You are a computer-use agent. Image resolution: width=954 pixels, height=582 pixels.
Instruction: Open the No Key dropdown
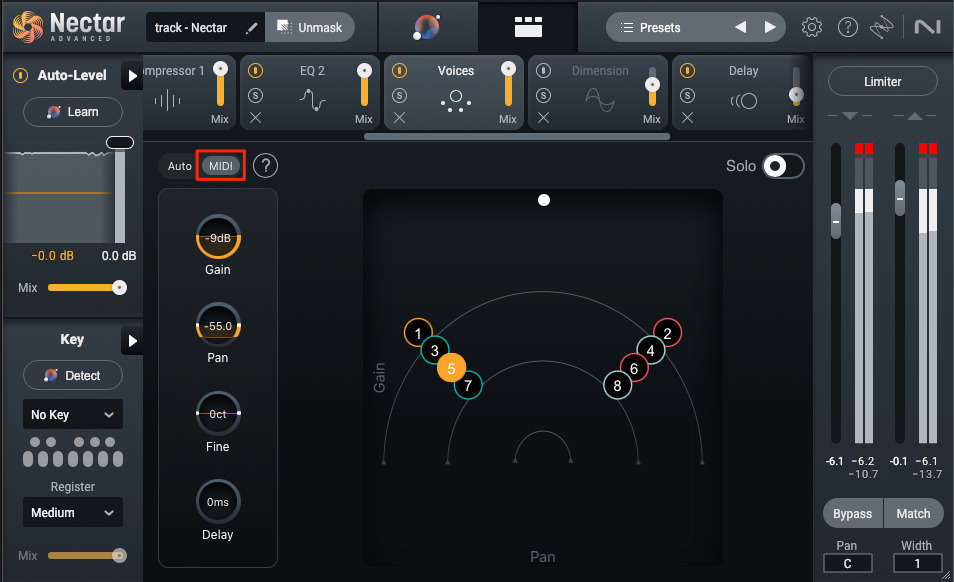coord(73,414)
